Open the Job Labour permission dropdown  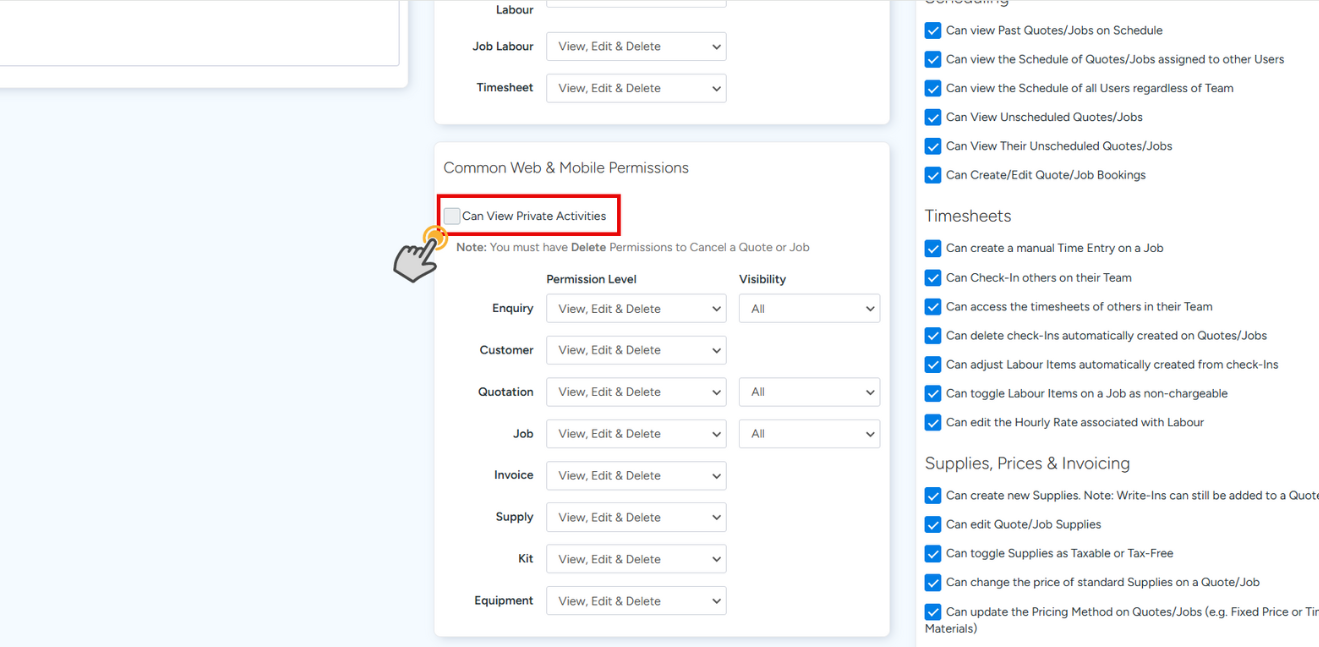click(636, 46)
